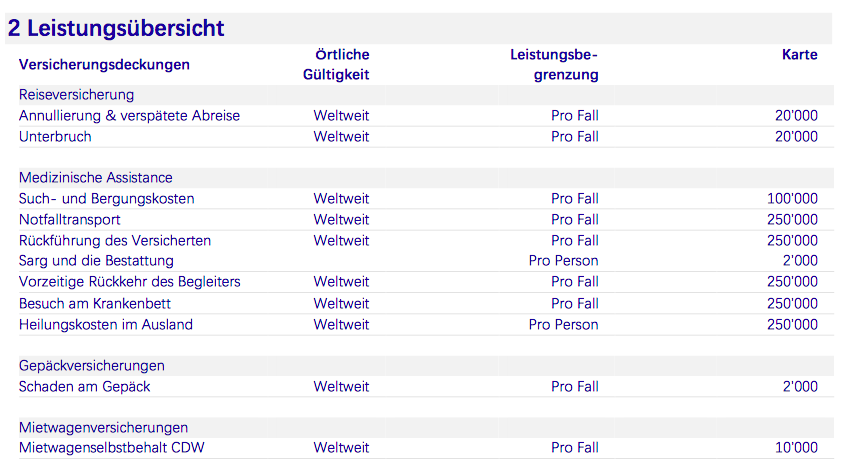Click "Heilungskosten im Ausland" row label

tap(105, 324)
